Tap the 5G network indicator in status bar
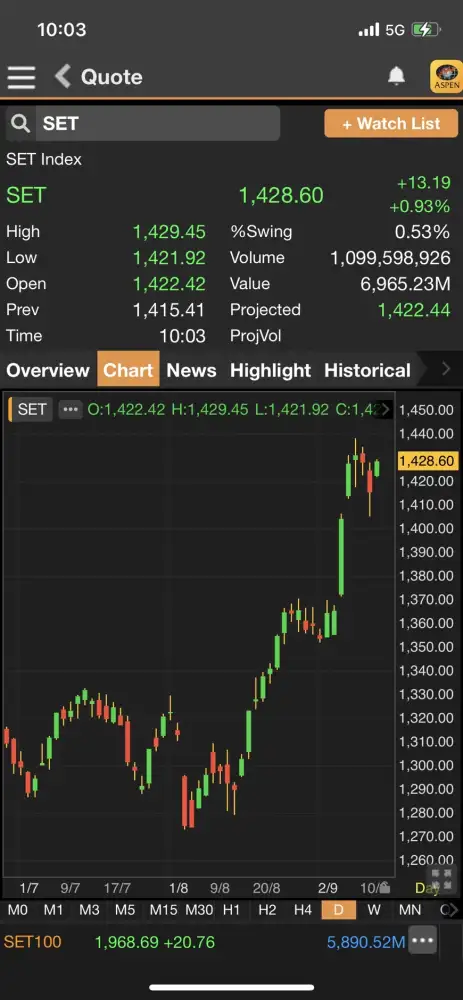Screen dimensions: 463x1000 (395, 30)
